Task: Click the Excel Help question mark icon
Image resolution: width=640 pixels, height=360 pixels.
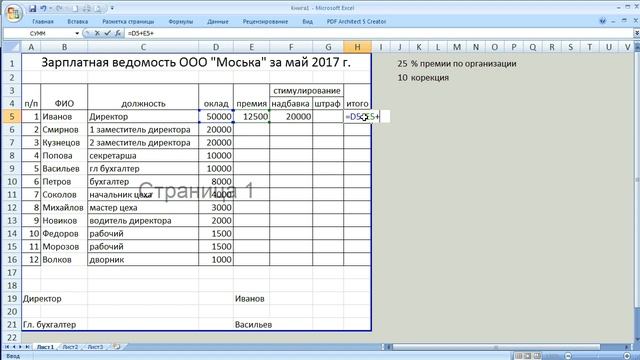Action: [x=602, y=21]
